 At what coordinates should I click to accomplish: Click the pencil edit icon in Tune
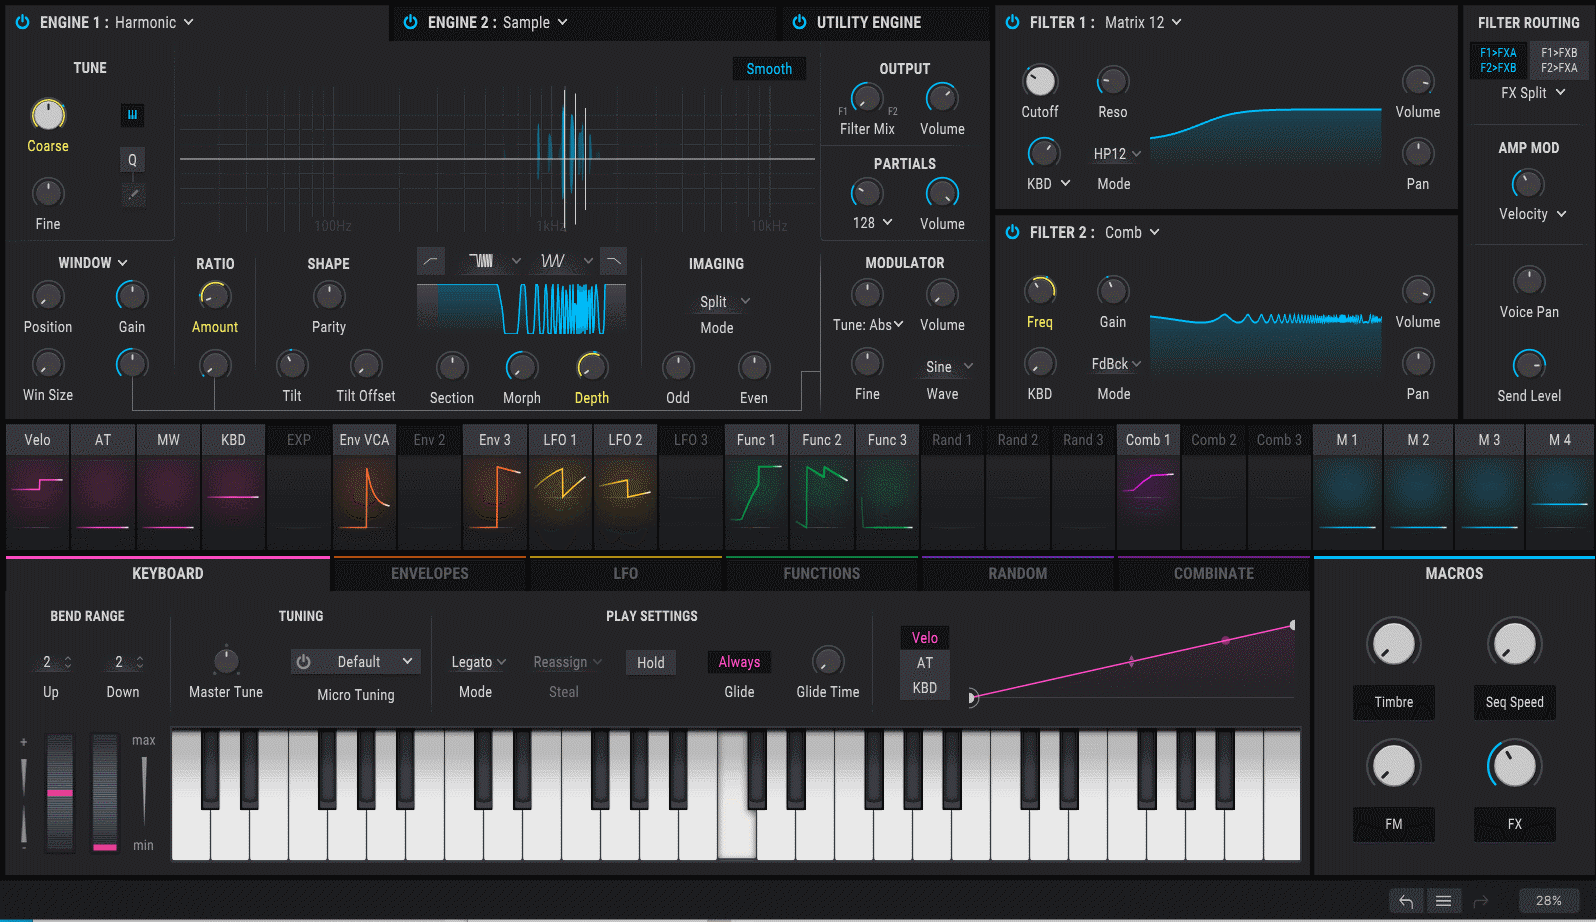tap(132, 194)
